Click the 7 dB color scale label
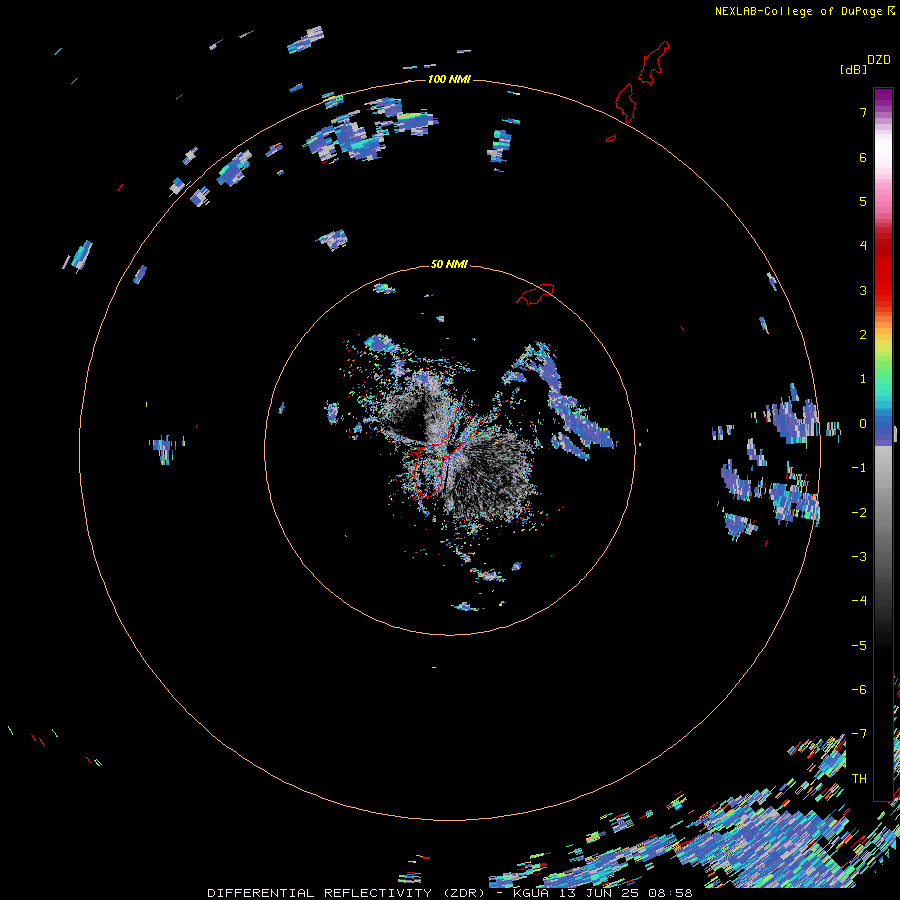Screen dimensions: 900x900 pyautogui.click(x=863, y=112)
